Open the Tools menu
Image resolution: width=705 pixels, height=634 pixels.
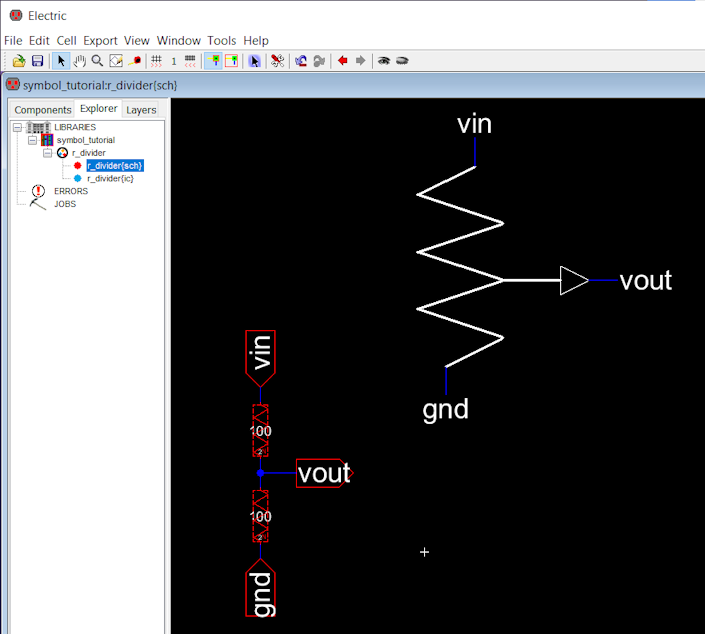[x=222, y=40]
